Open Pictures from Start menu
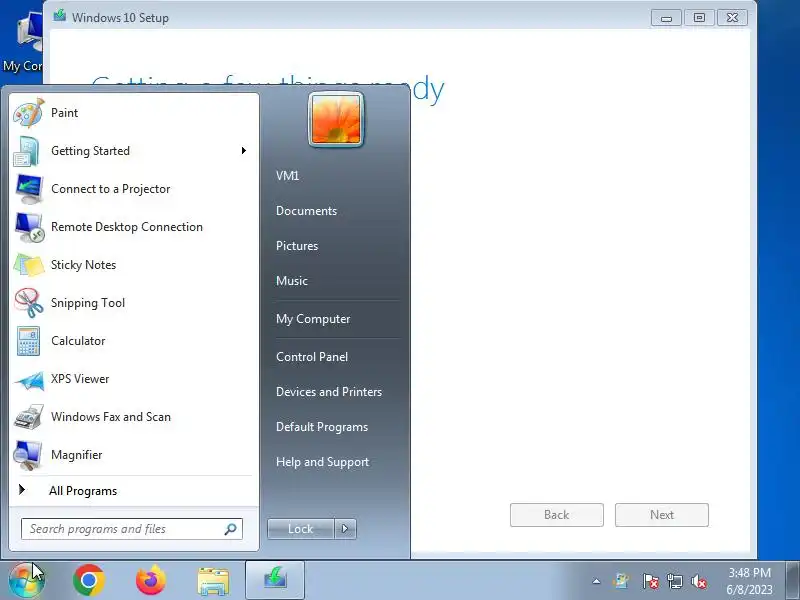Image resolution: width=800 pixels, height=600 pixels. coord(297,246)
